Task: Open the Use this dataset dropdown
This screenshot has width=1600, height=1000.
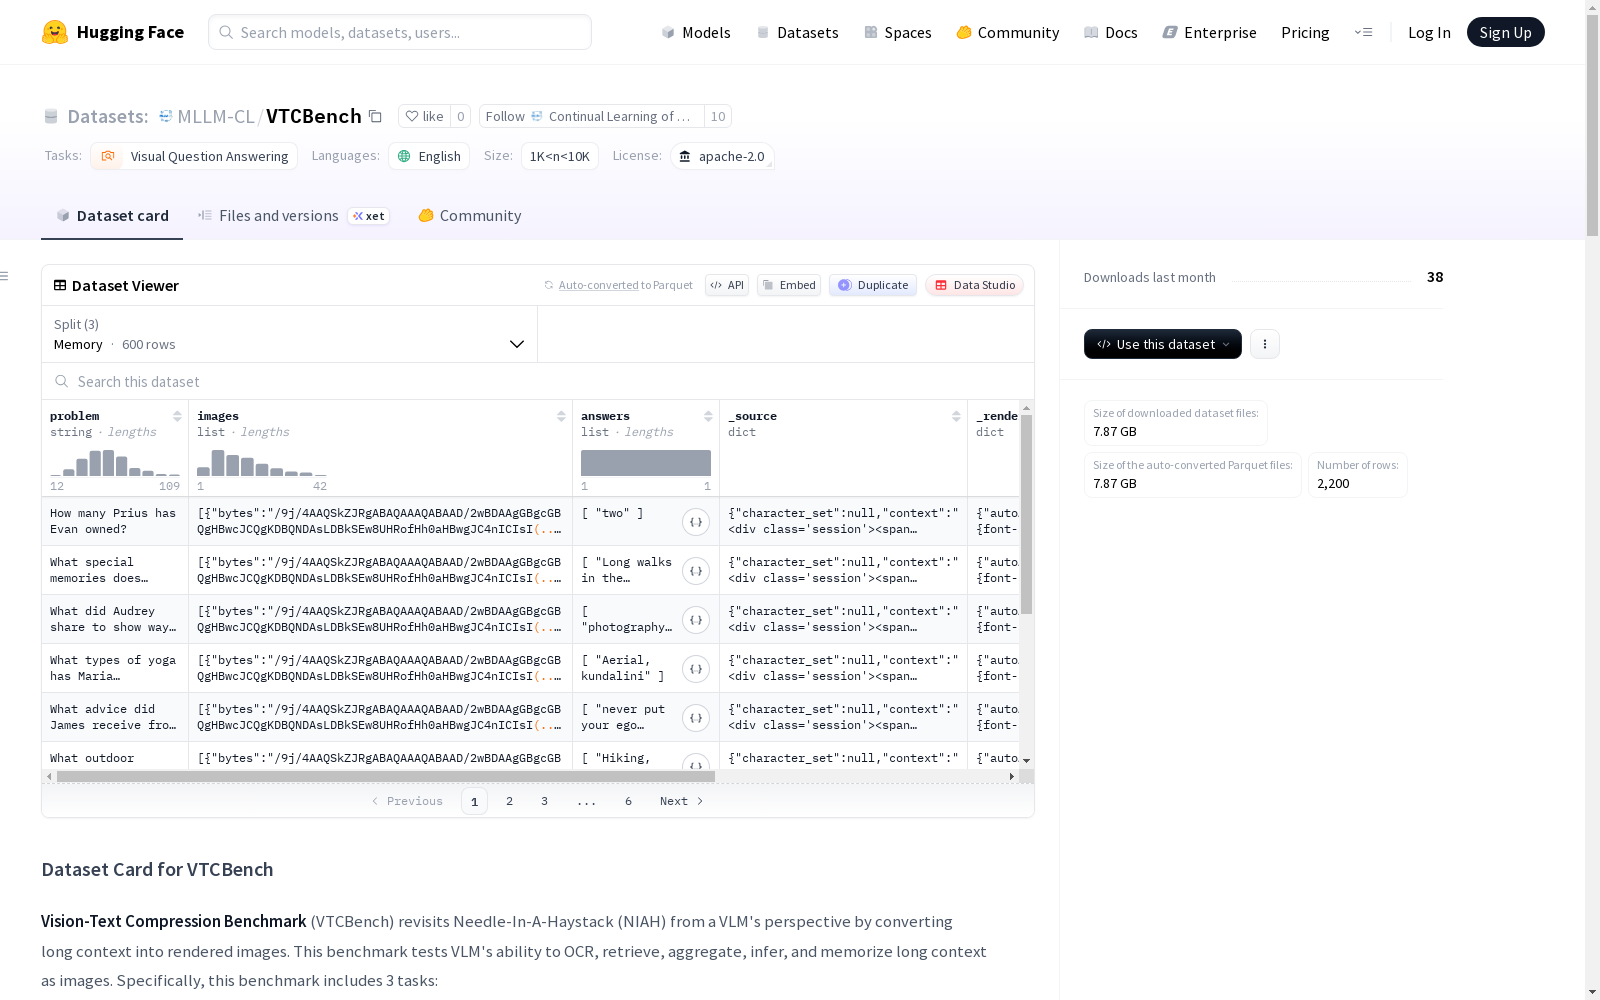Action: (1163, 344)
